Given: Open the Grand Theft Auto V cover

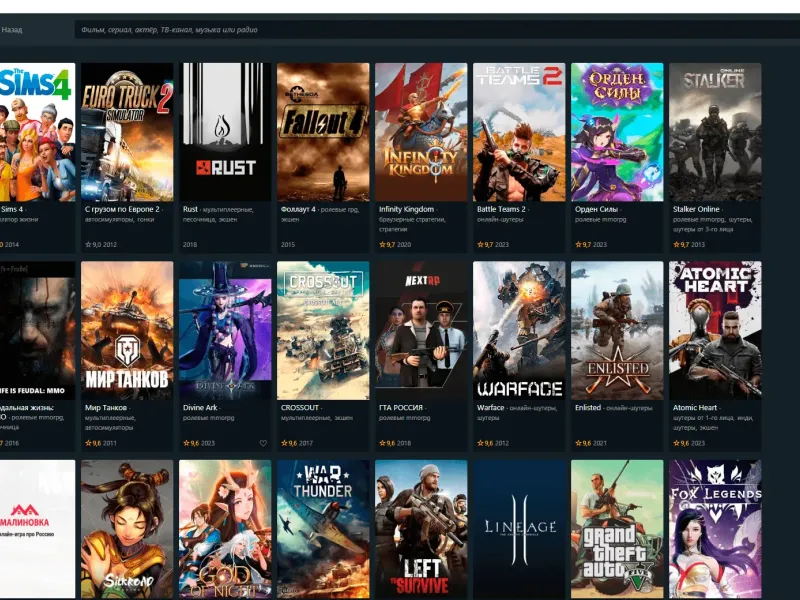Looking at the screenshot, I should tap(617, 529).
